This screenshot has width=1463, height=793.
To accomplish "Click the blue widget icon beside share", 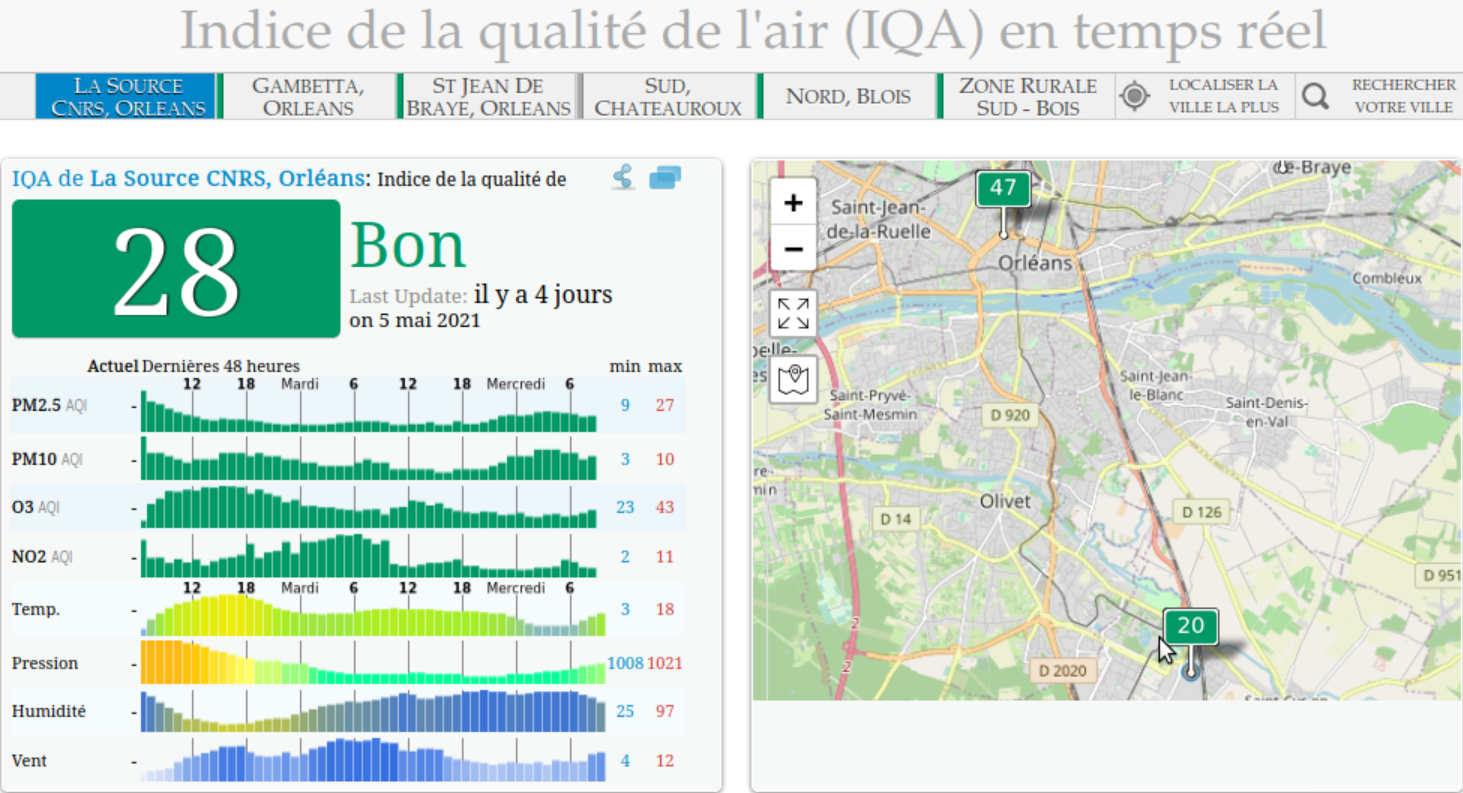I will tap(665, 178).
